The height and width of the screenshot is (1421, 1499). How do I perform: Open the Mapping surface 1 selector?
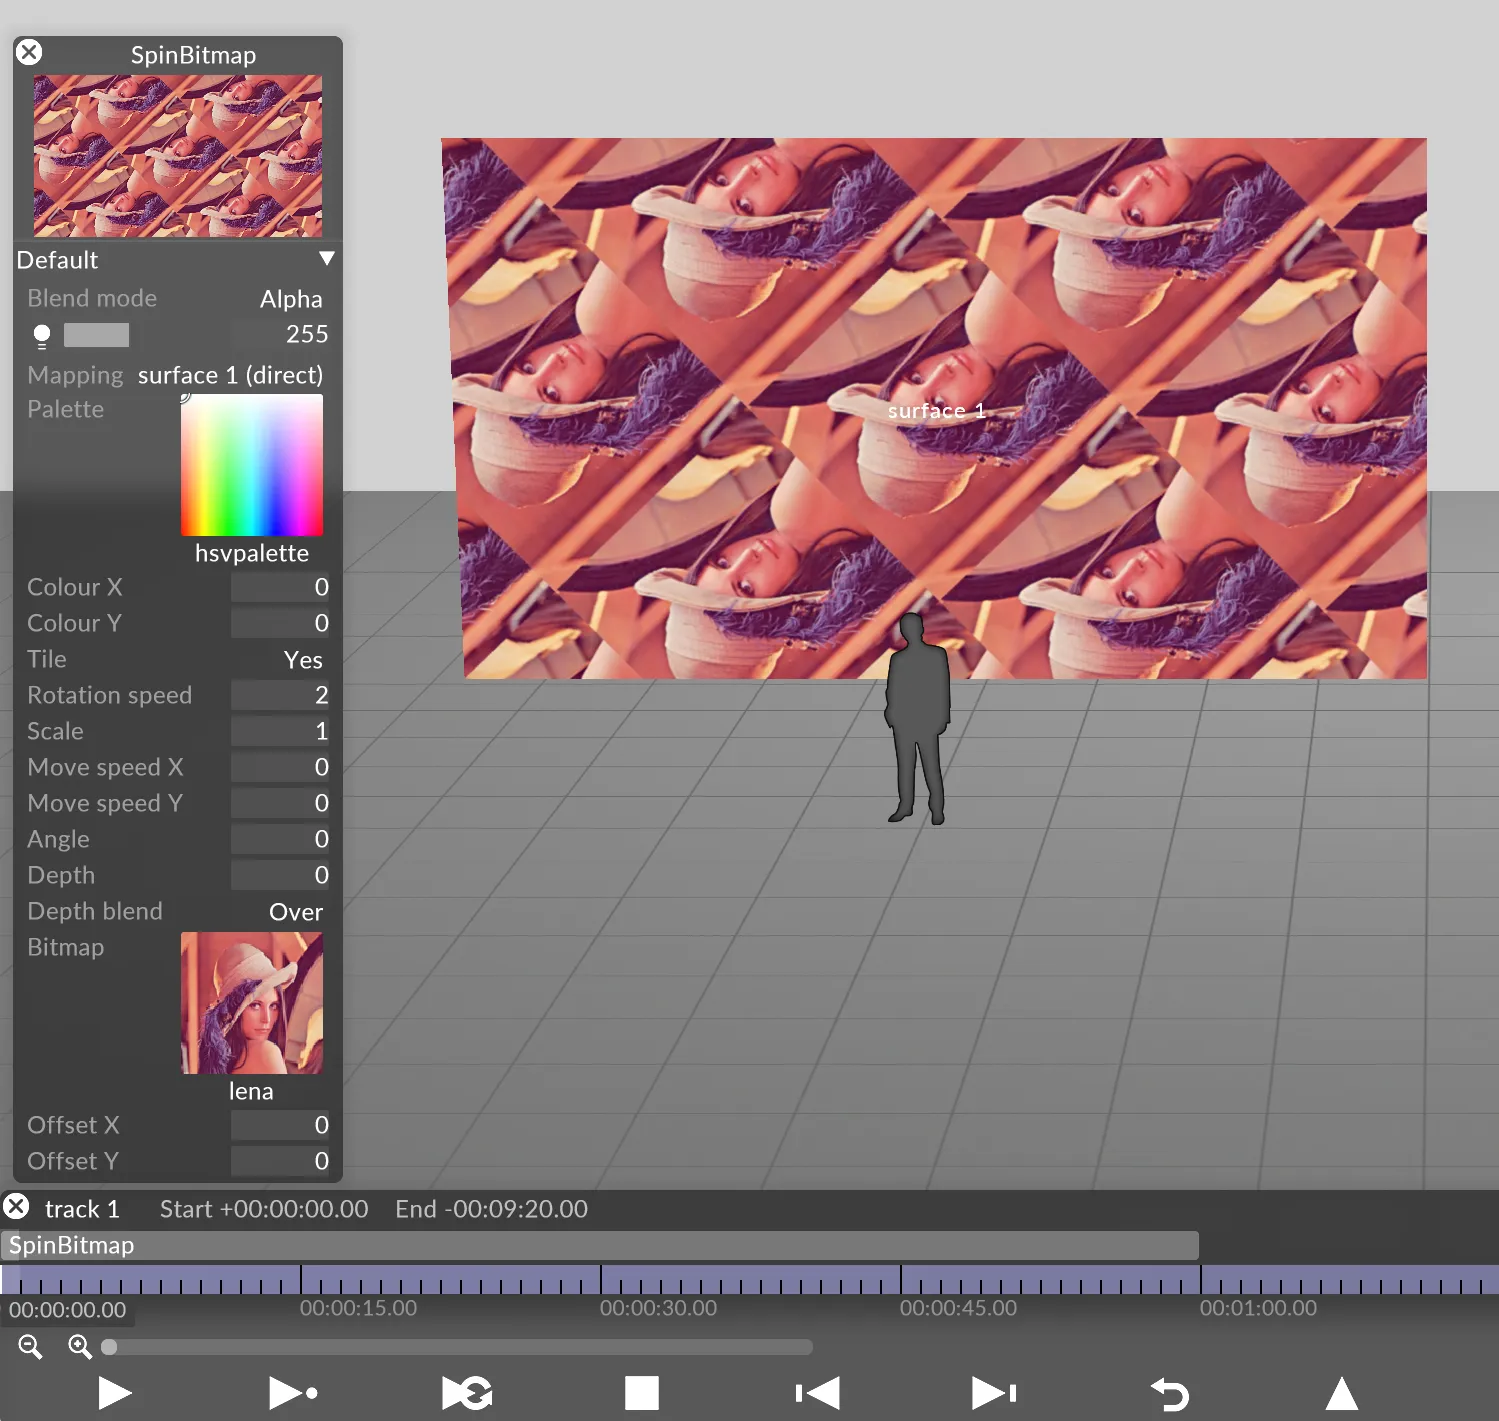coord(230,375)
